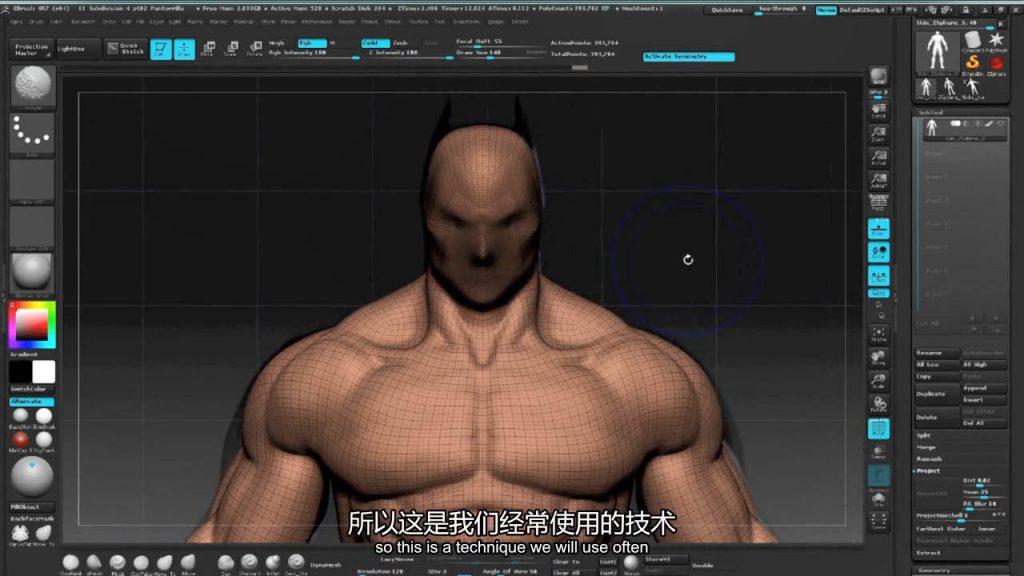The height and width of the screenshot is (576, 1024).
Task: Toggle the Floor grid icon
Action: click(879, 229)
